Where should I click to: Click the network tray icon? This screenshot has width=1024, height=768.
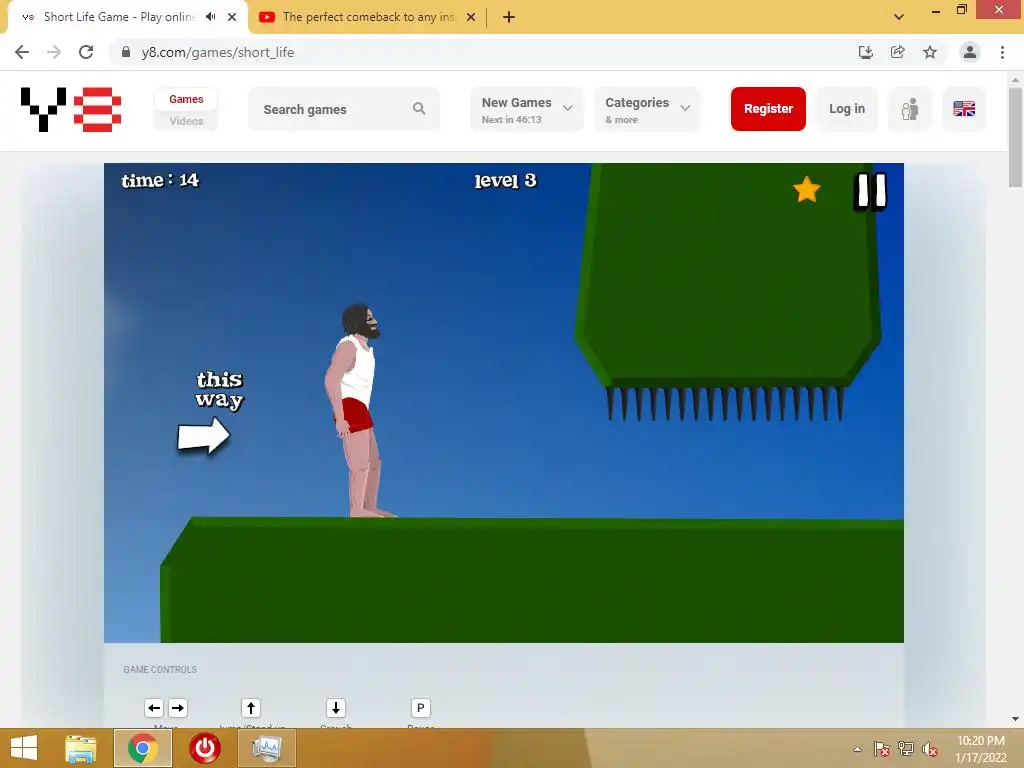906,749
